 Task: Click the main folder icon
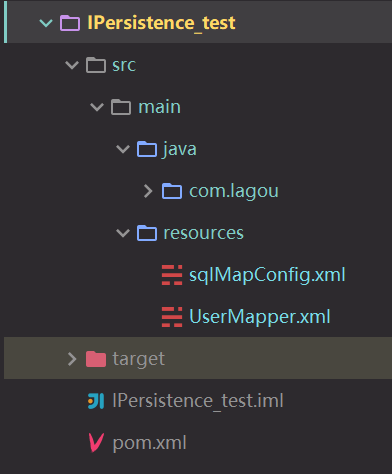point(121,107)
